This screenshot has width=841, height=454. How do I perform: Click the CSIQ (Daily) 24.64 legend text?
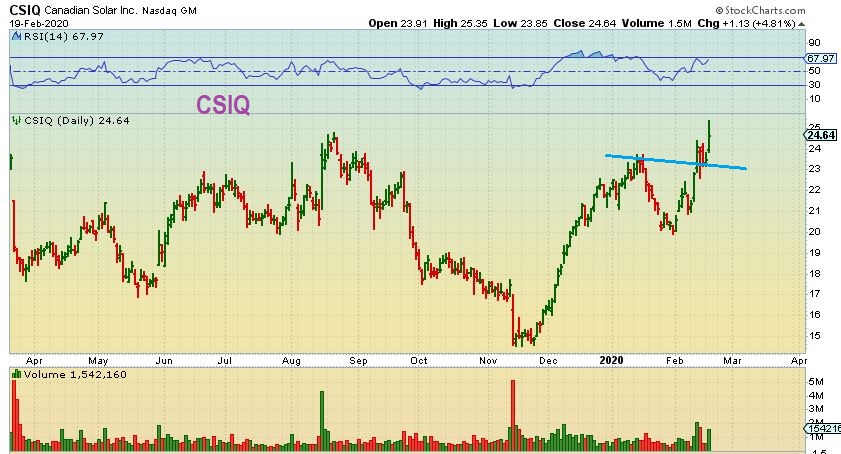[x=77, y=121]
